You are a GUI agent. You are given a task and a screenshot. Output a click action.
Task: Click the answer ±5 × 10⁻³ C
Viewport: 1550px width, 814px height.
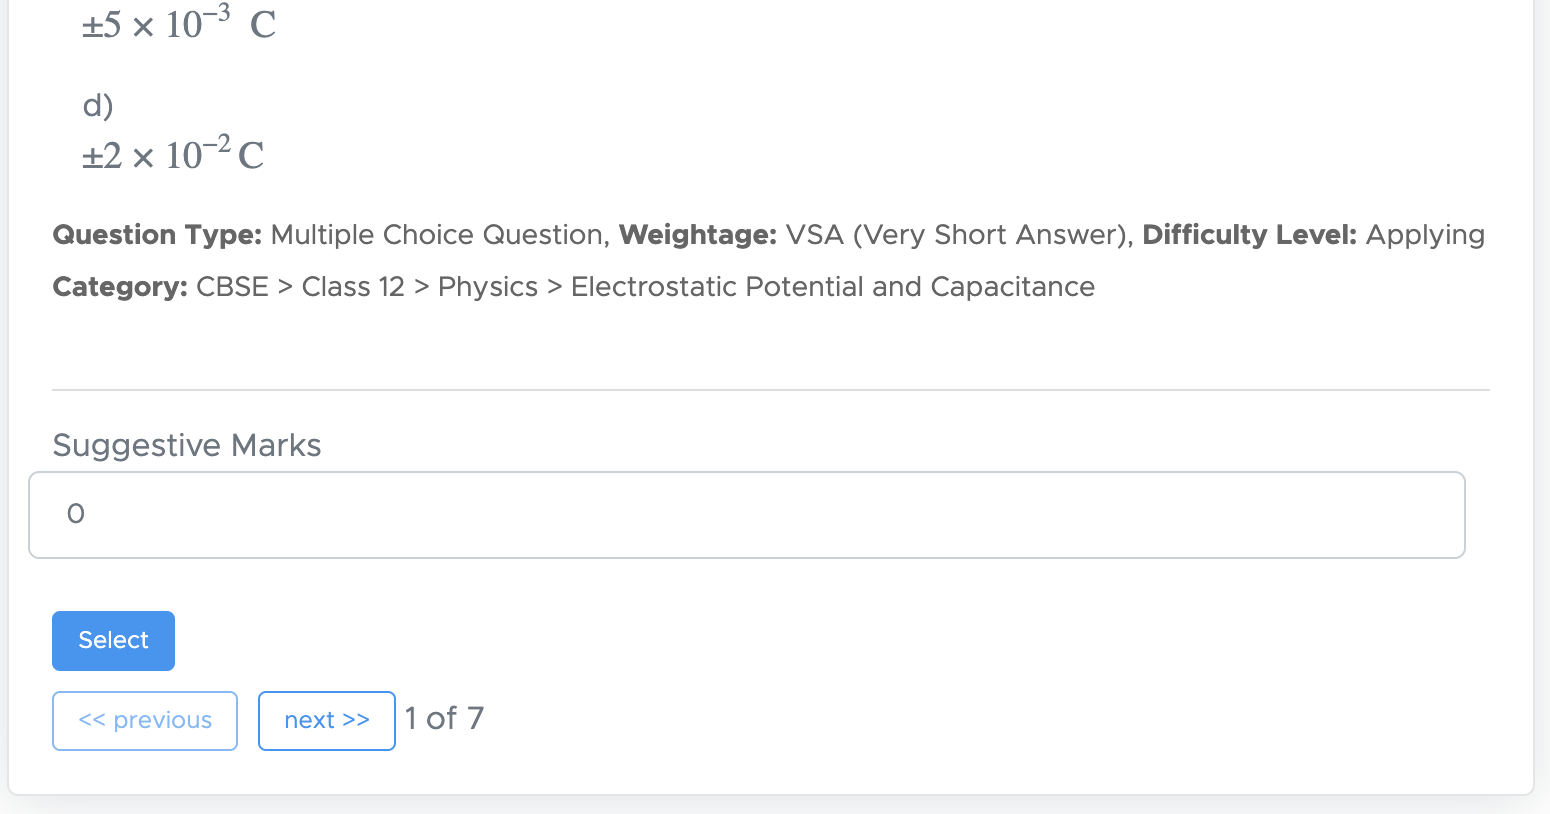[x=178, y=24]
